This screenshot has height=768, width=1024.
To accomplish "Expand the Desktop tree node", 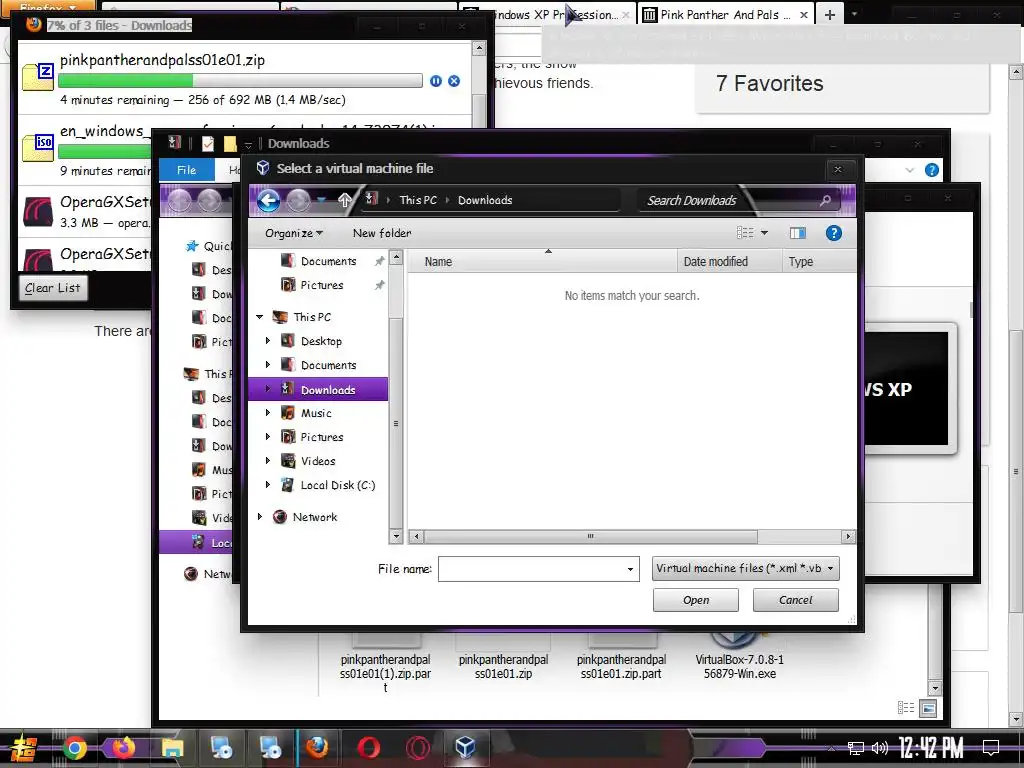I will coord(268,341).
